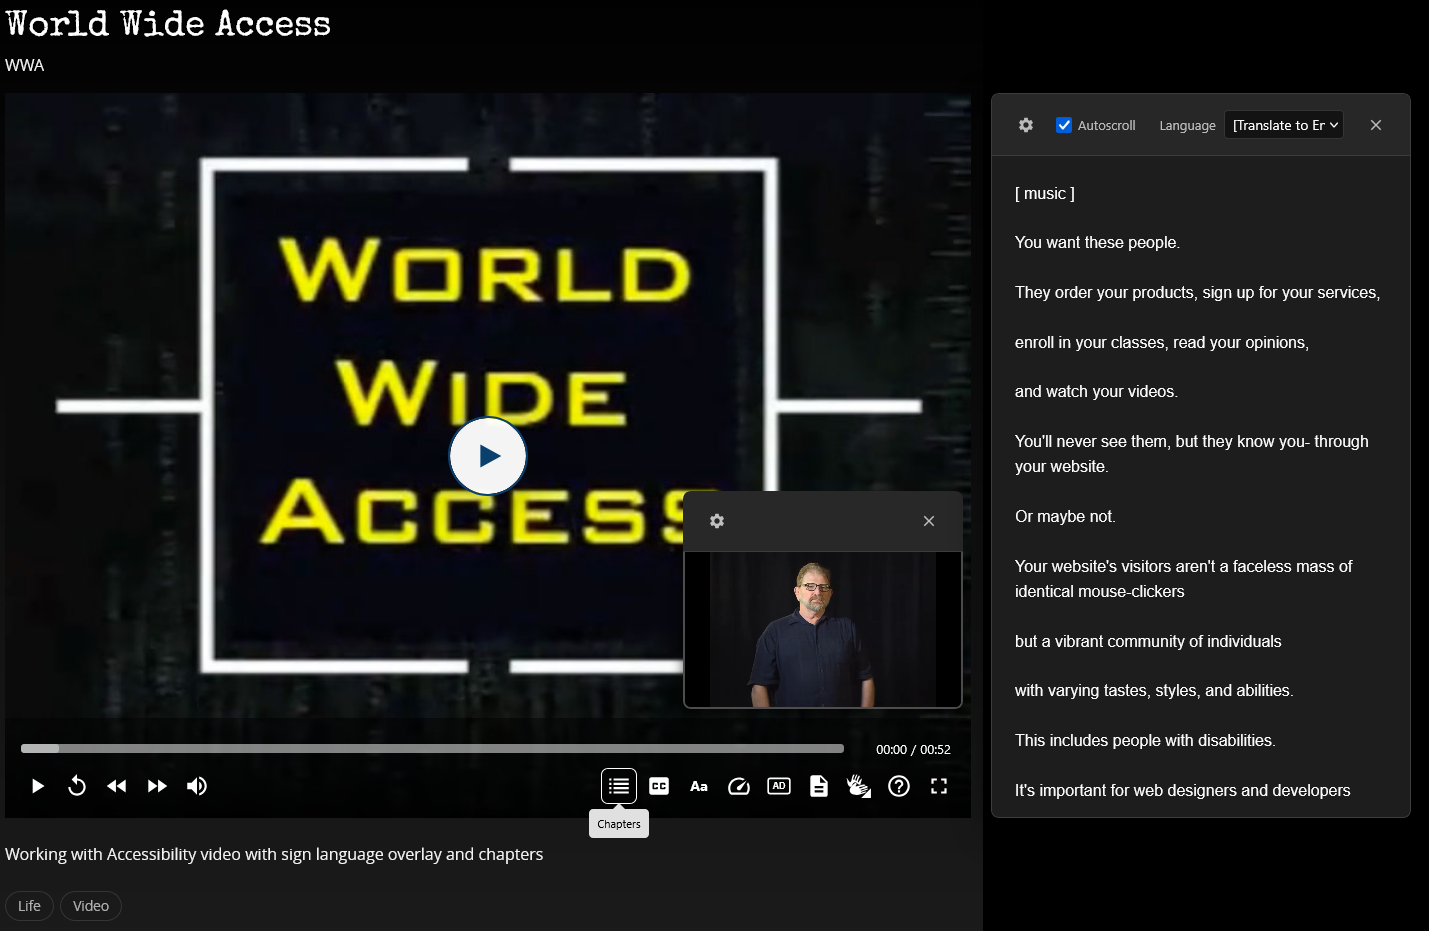Click the video description text below player
The width and height of the screenshot is (1429, 931).
274,854
